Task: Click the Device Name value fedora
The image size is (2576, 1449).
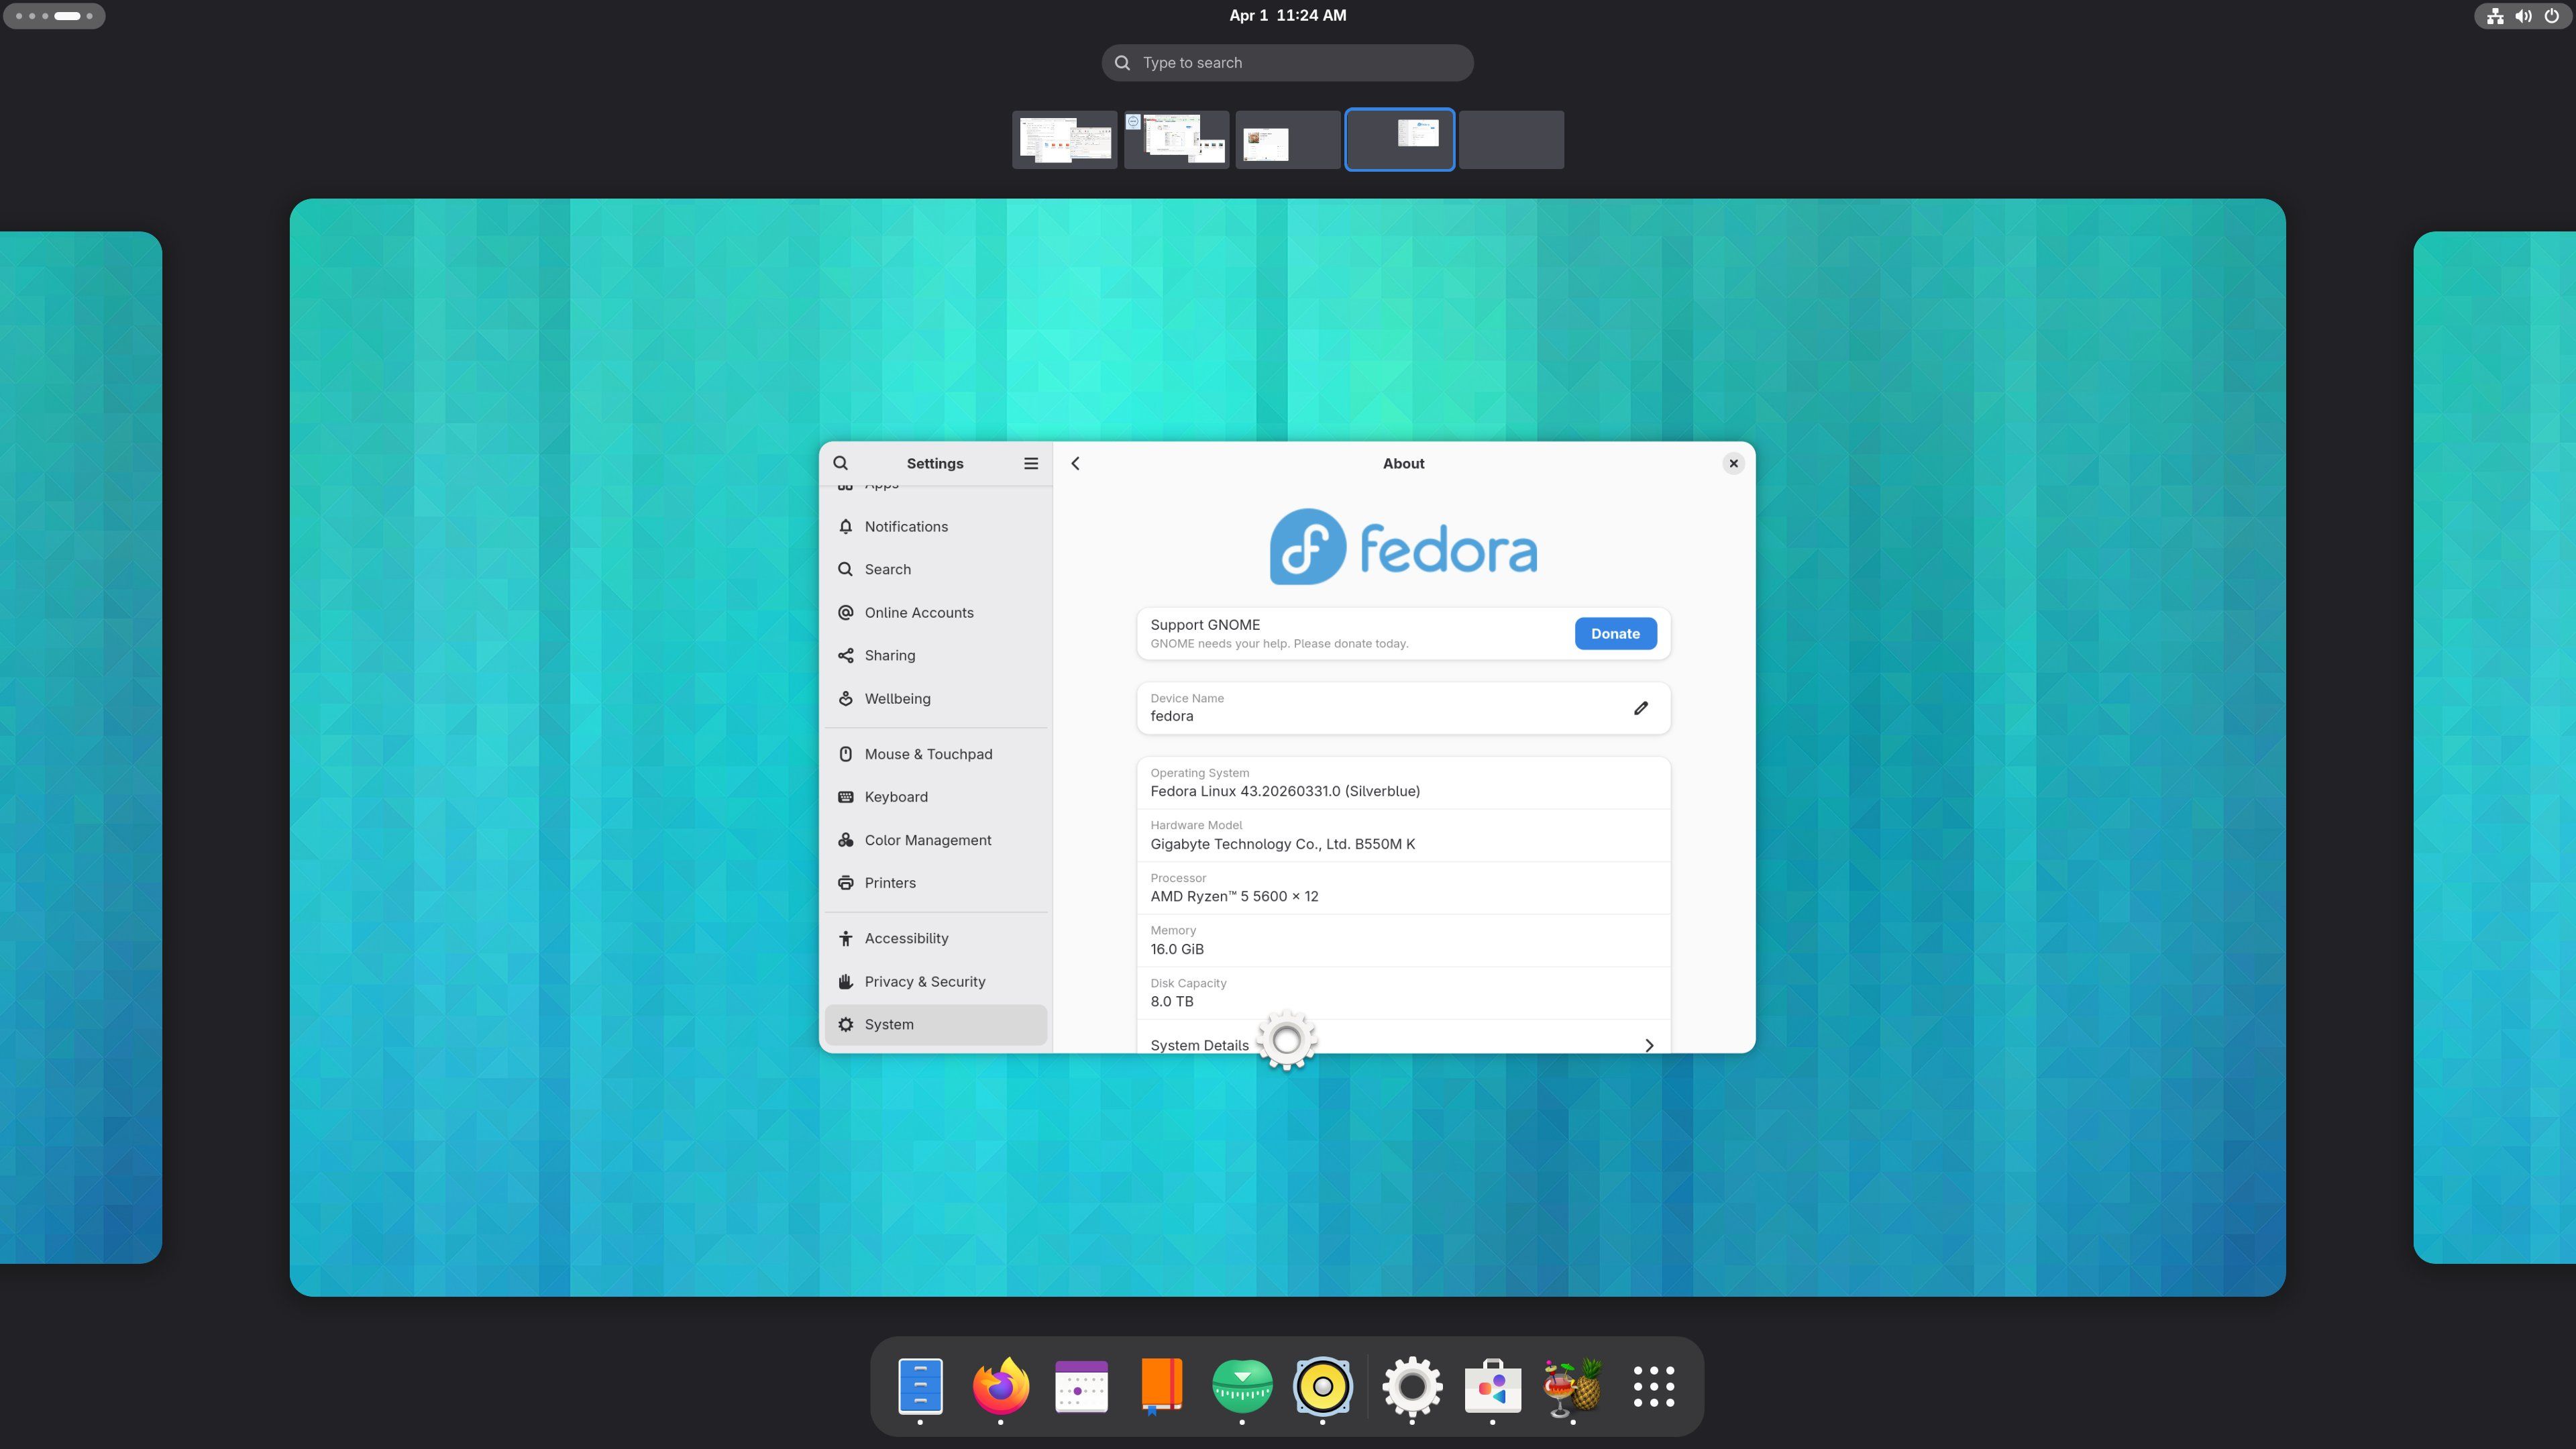Action: 1171,716
